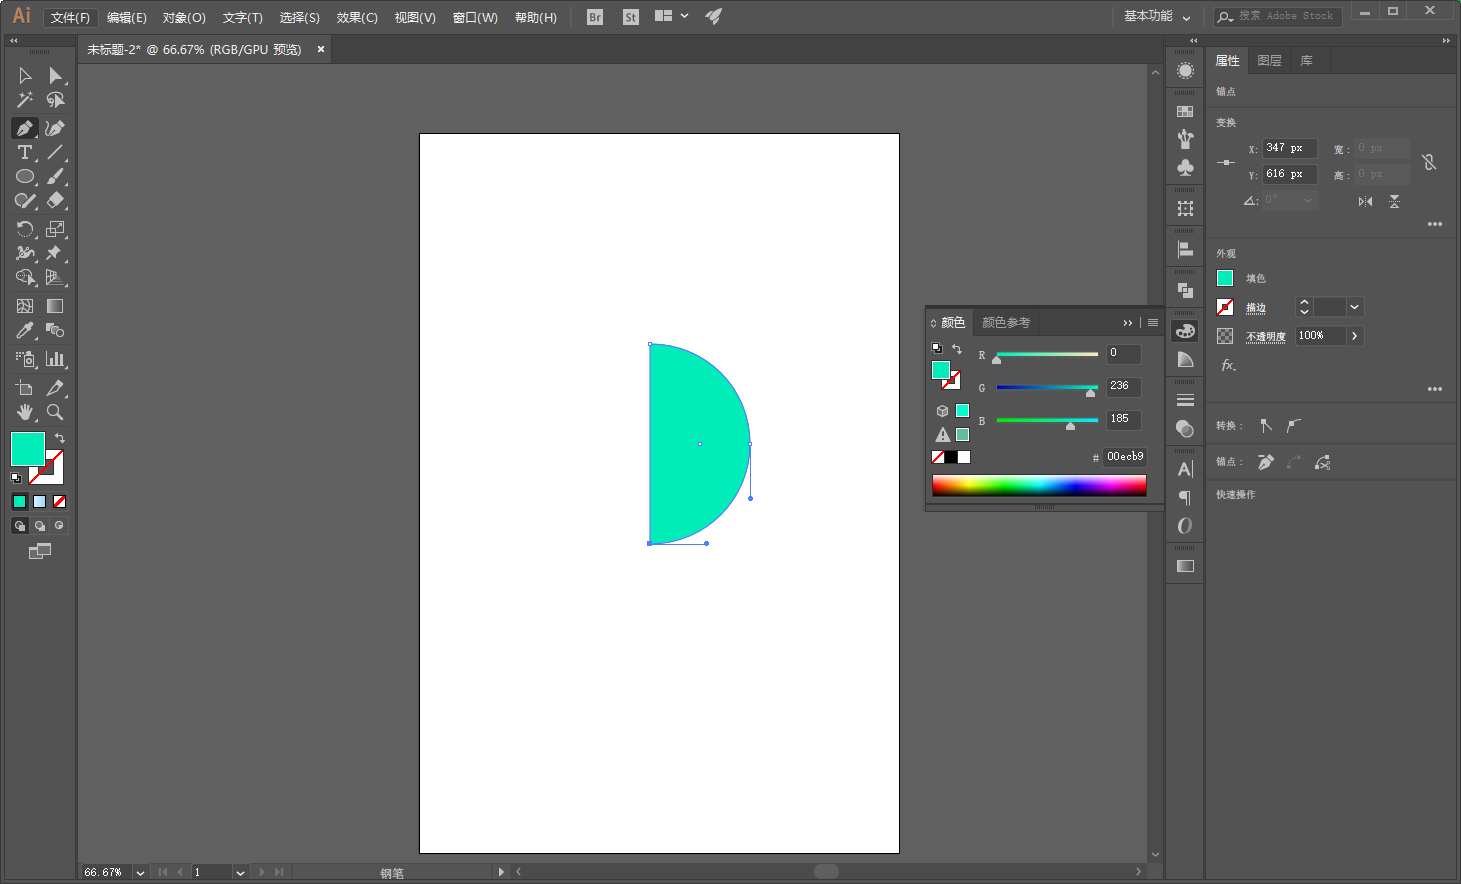Enable Draw Behind mode
The width and height of the screenshot is (1461, 884).
(x=40, y=526)
